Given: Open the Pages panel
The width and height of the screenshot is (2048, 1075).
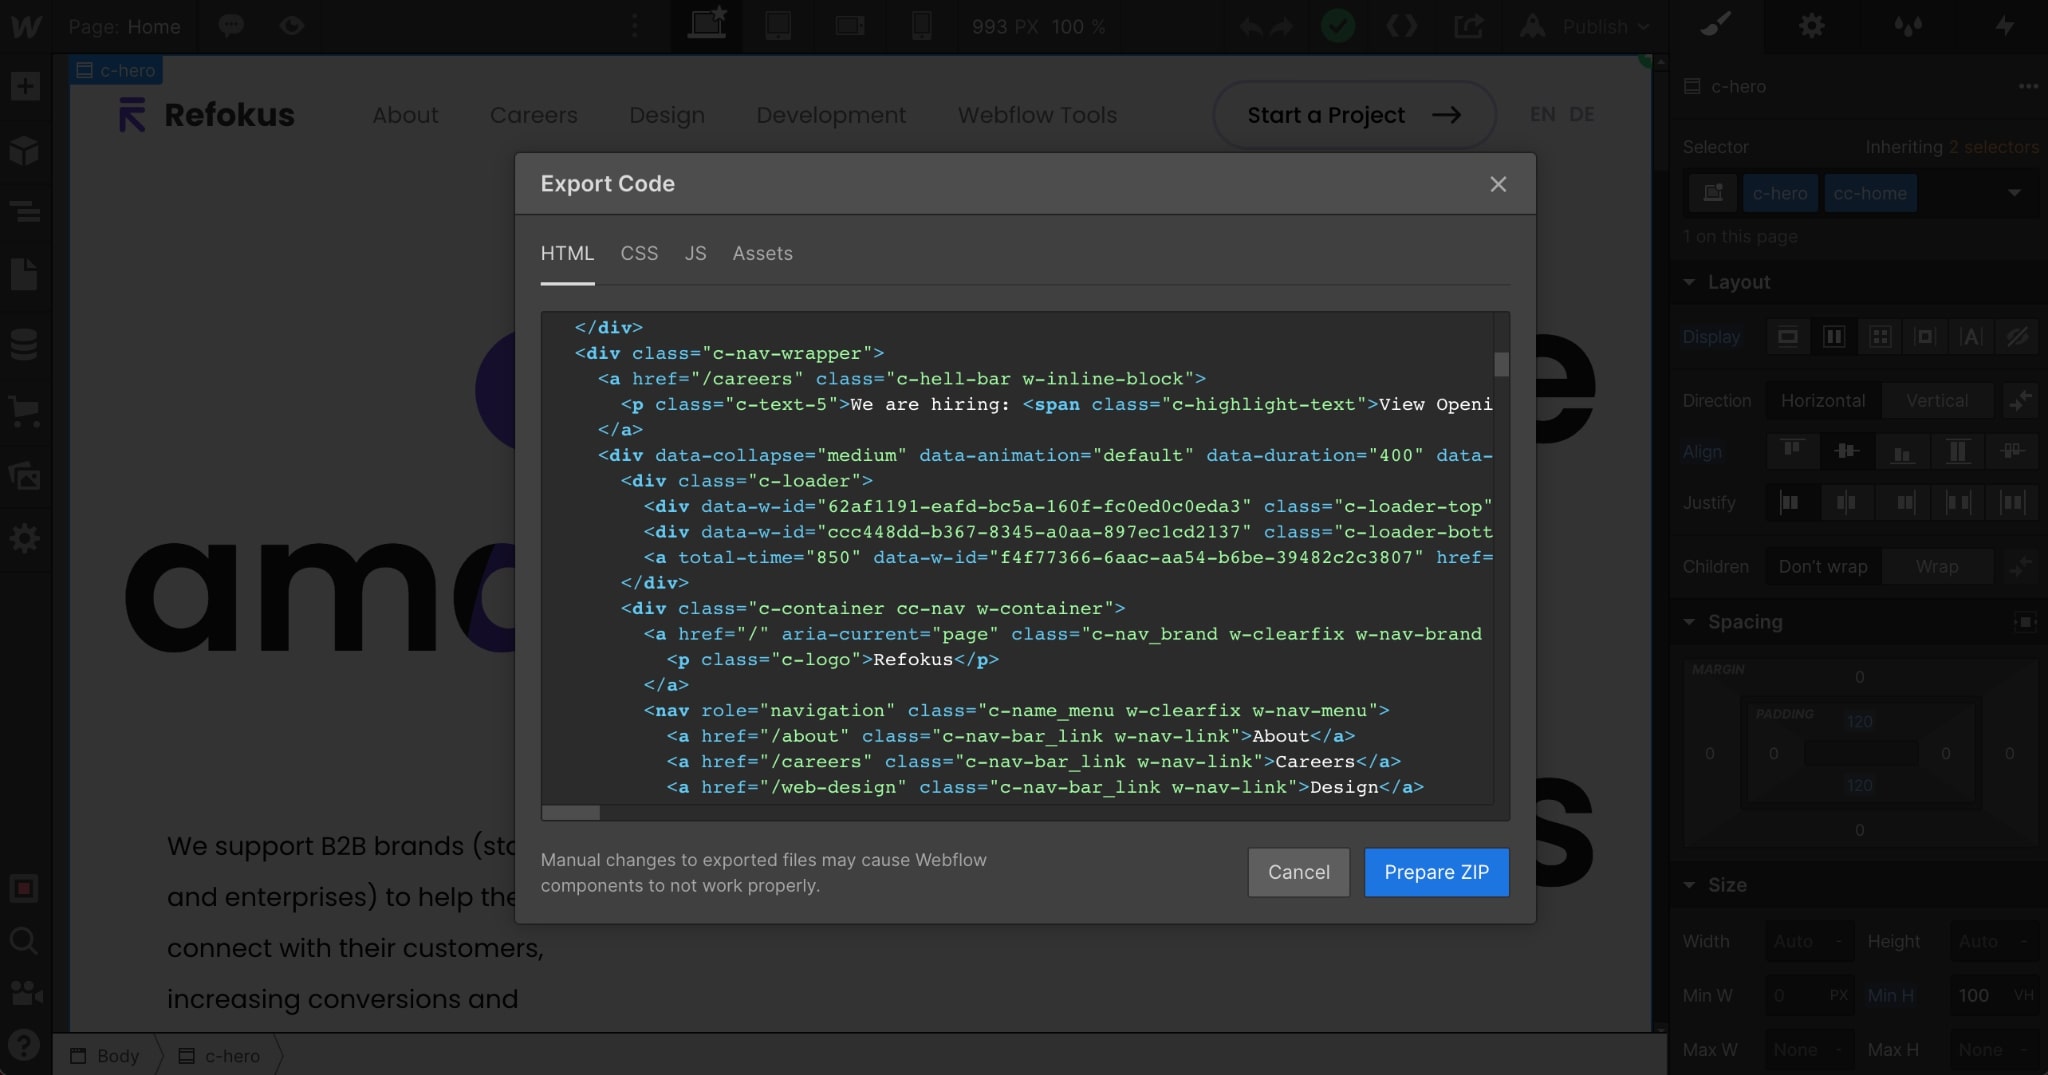Looking at the screenshot, I should [x=25, y=275].
